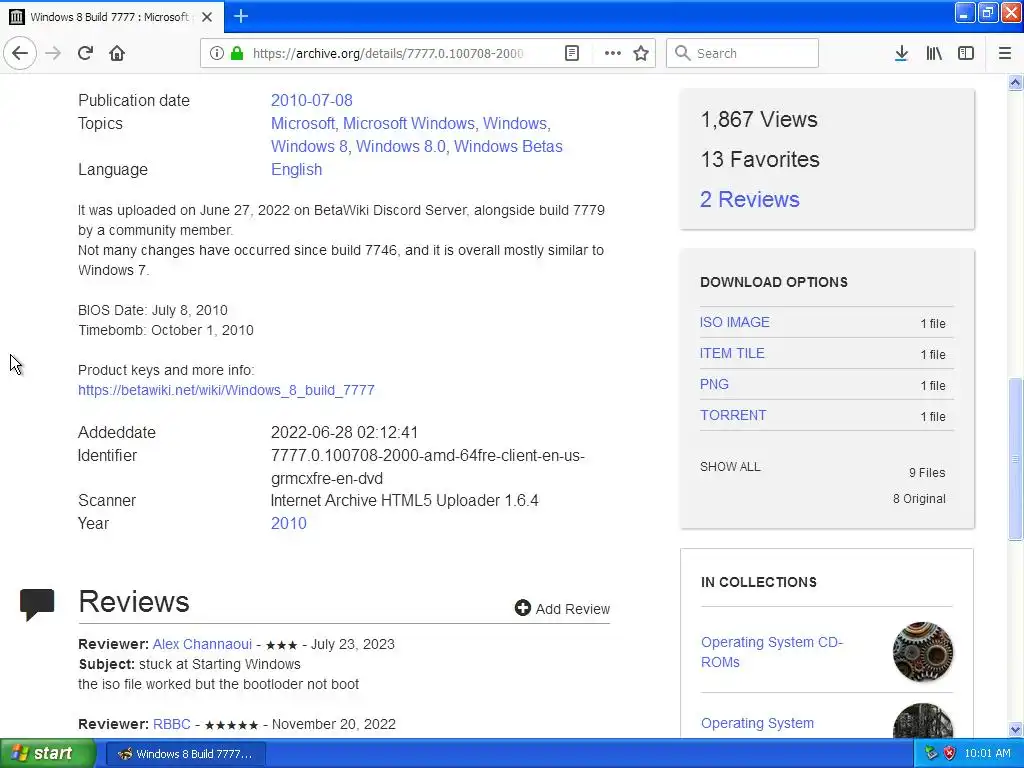Viewport: 1024px width, 768px height.
Task: Bookmark this page with the star
Action: (x=641, y=53)
